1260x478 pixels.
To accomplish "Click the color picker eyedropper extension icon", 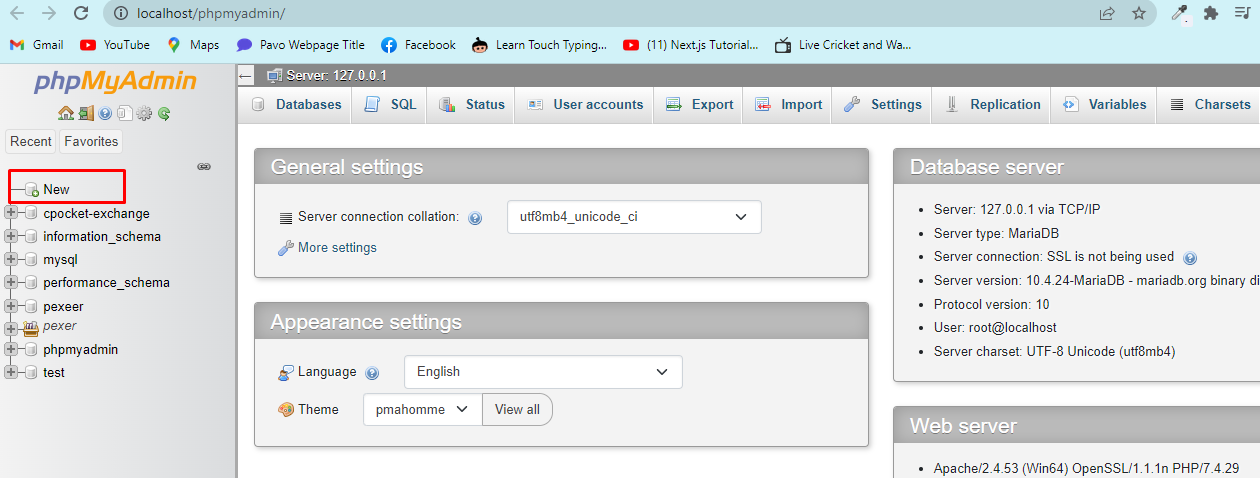I will [1180, 13].
